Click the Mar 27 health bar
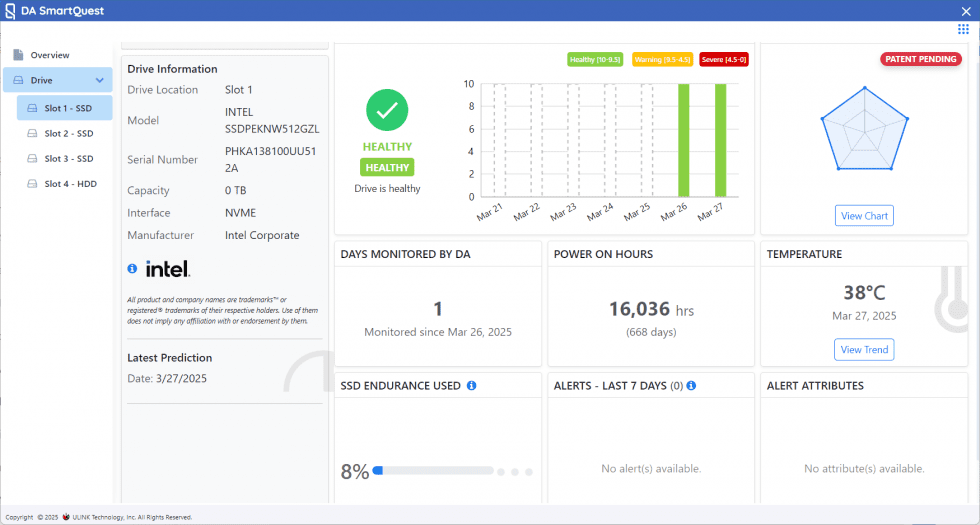This screenshot has width=980, height=525. [720, 140]
